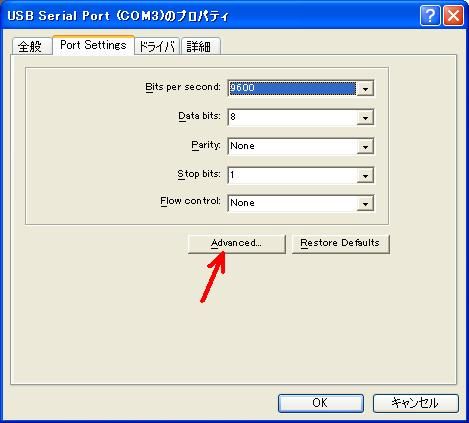
Task: Open the 詳細 tab
Action: point(200,46)
